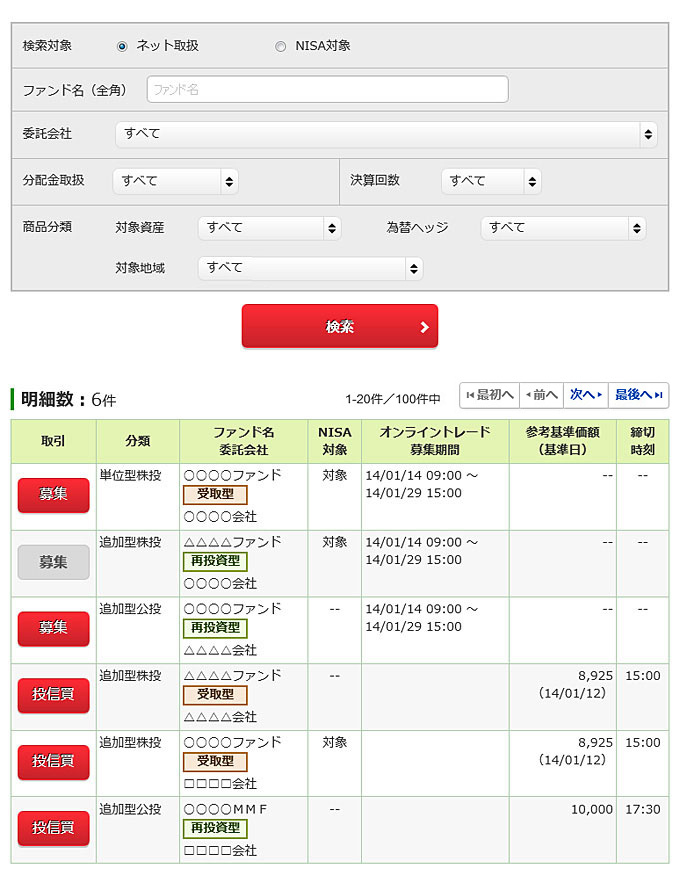This screenshot has width=680, height=888.
Task: Click the 明細数：6件 heading
Action: pos(69,400)
